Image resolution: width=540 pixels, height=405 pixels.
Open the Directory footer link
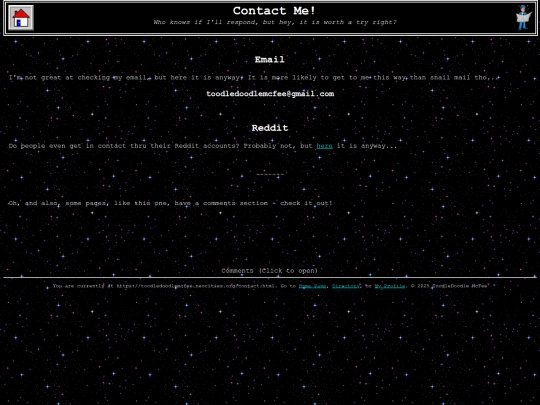click(x=346, y=286)
